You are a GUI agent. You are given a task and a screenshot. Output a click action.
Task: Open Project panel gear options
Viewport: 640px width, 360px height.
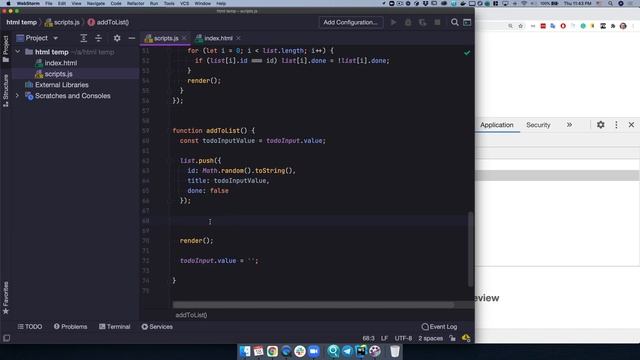click(117, 38)
